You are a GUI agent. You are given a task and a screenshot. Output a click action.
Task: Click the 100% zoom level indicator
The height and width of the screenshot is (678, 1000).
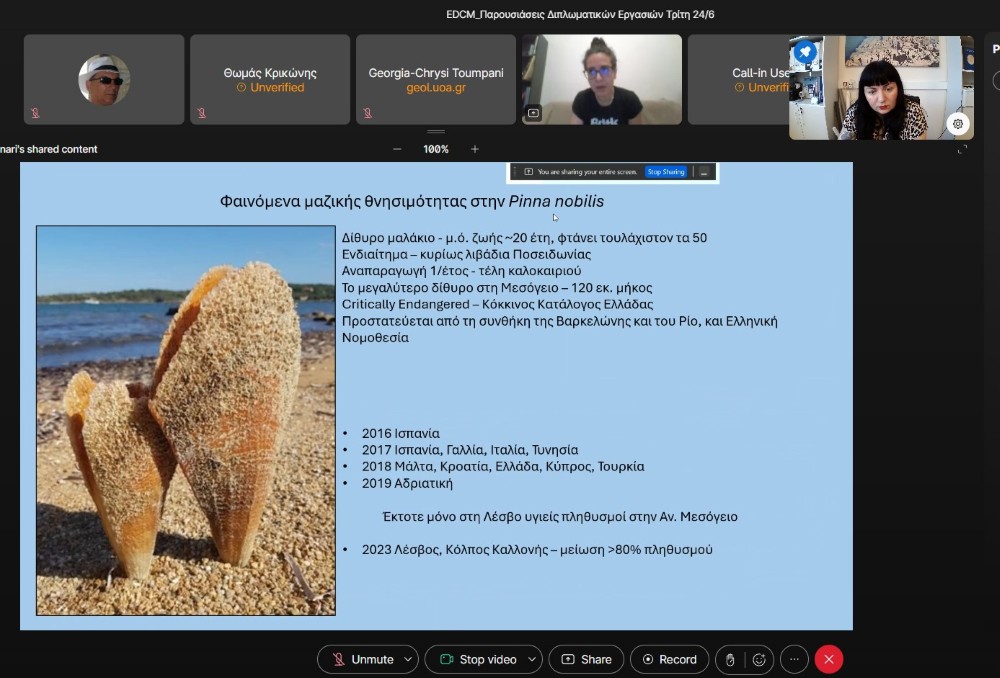(x=435, y=149)
